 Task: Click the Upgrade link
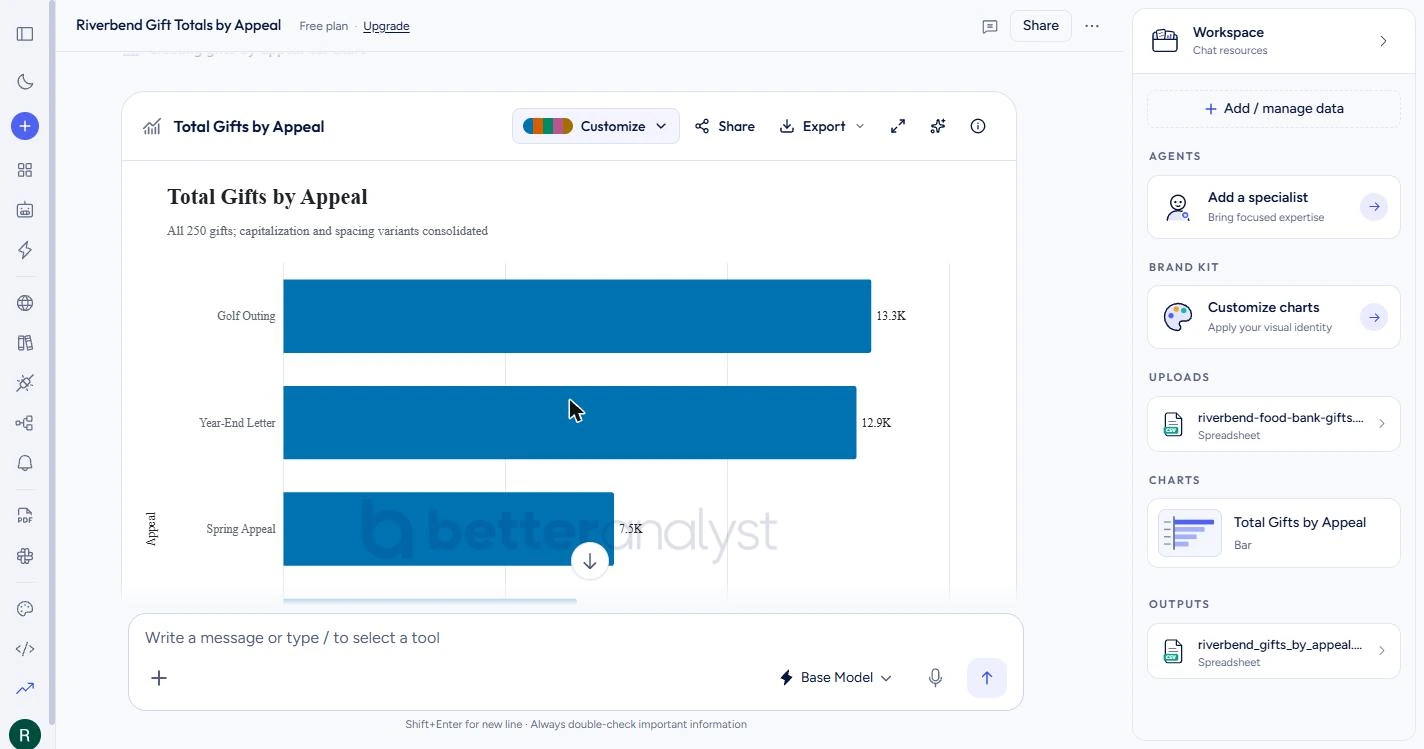[x=386, y=26]
